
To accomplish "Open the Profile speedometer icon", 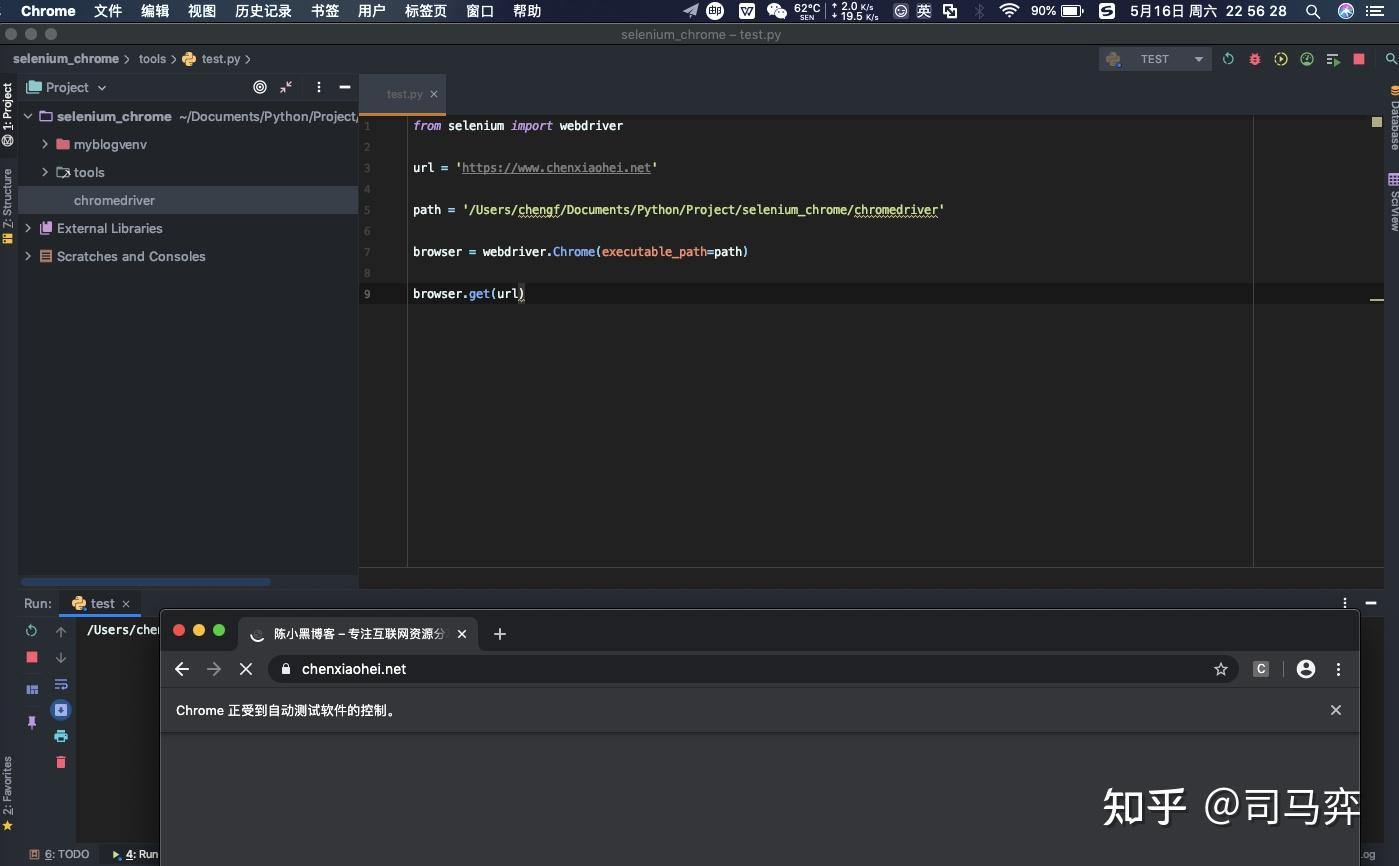I will coord(1307,59).
